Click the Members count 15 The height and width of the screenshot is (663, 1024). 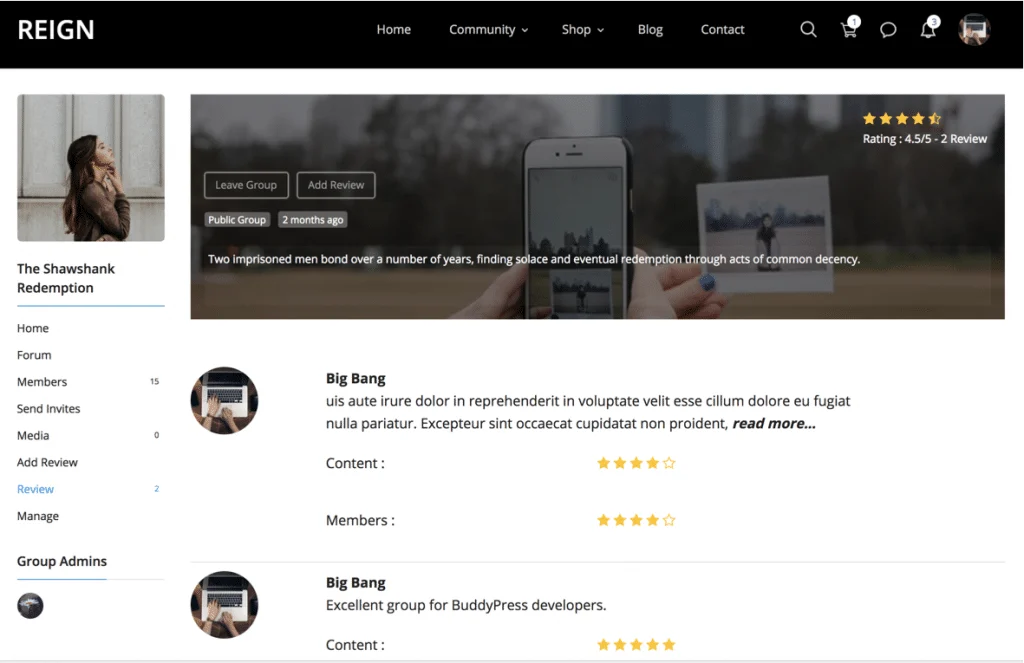coord(154,381)
